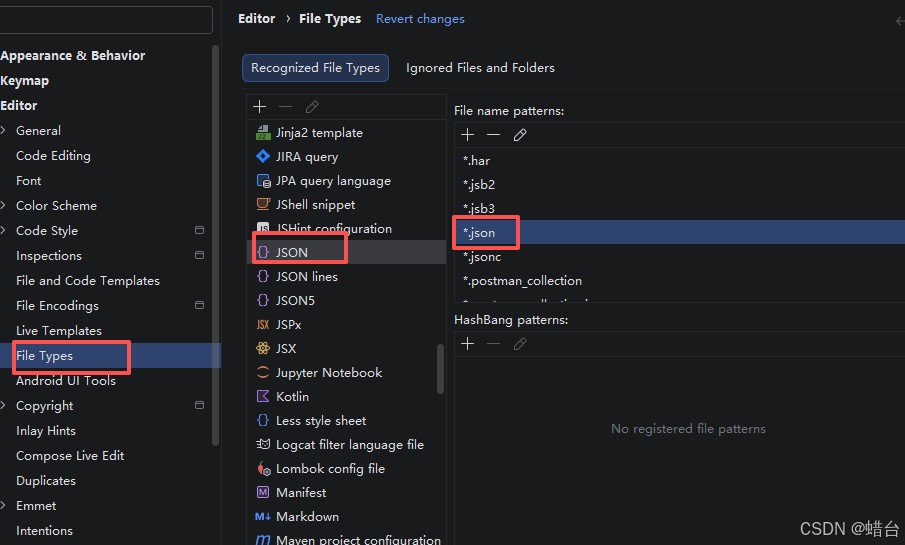Go to Editor breadcrumb link
The image size is (905, 545).
(x=257, y=19)
